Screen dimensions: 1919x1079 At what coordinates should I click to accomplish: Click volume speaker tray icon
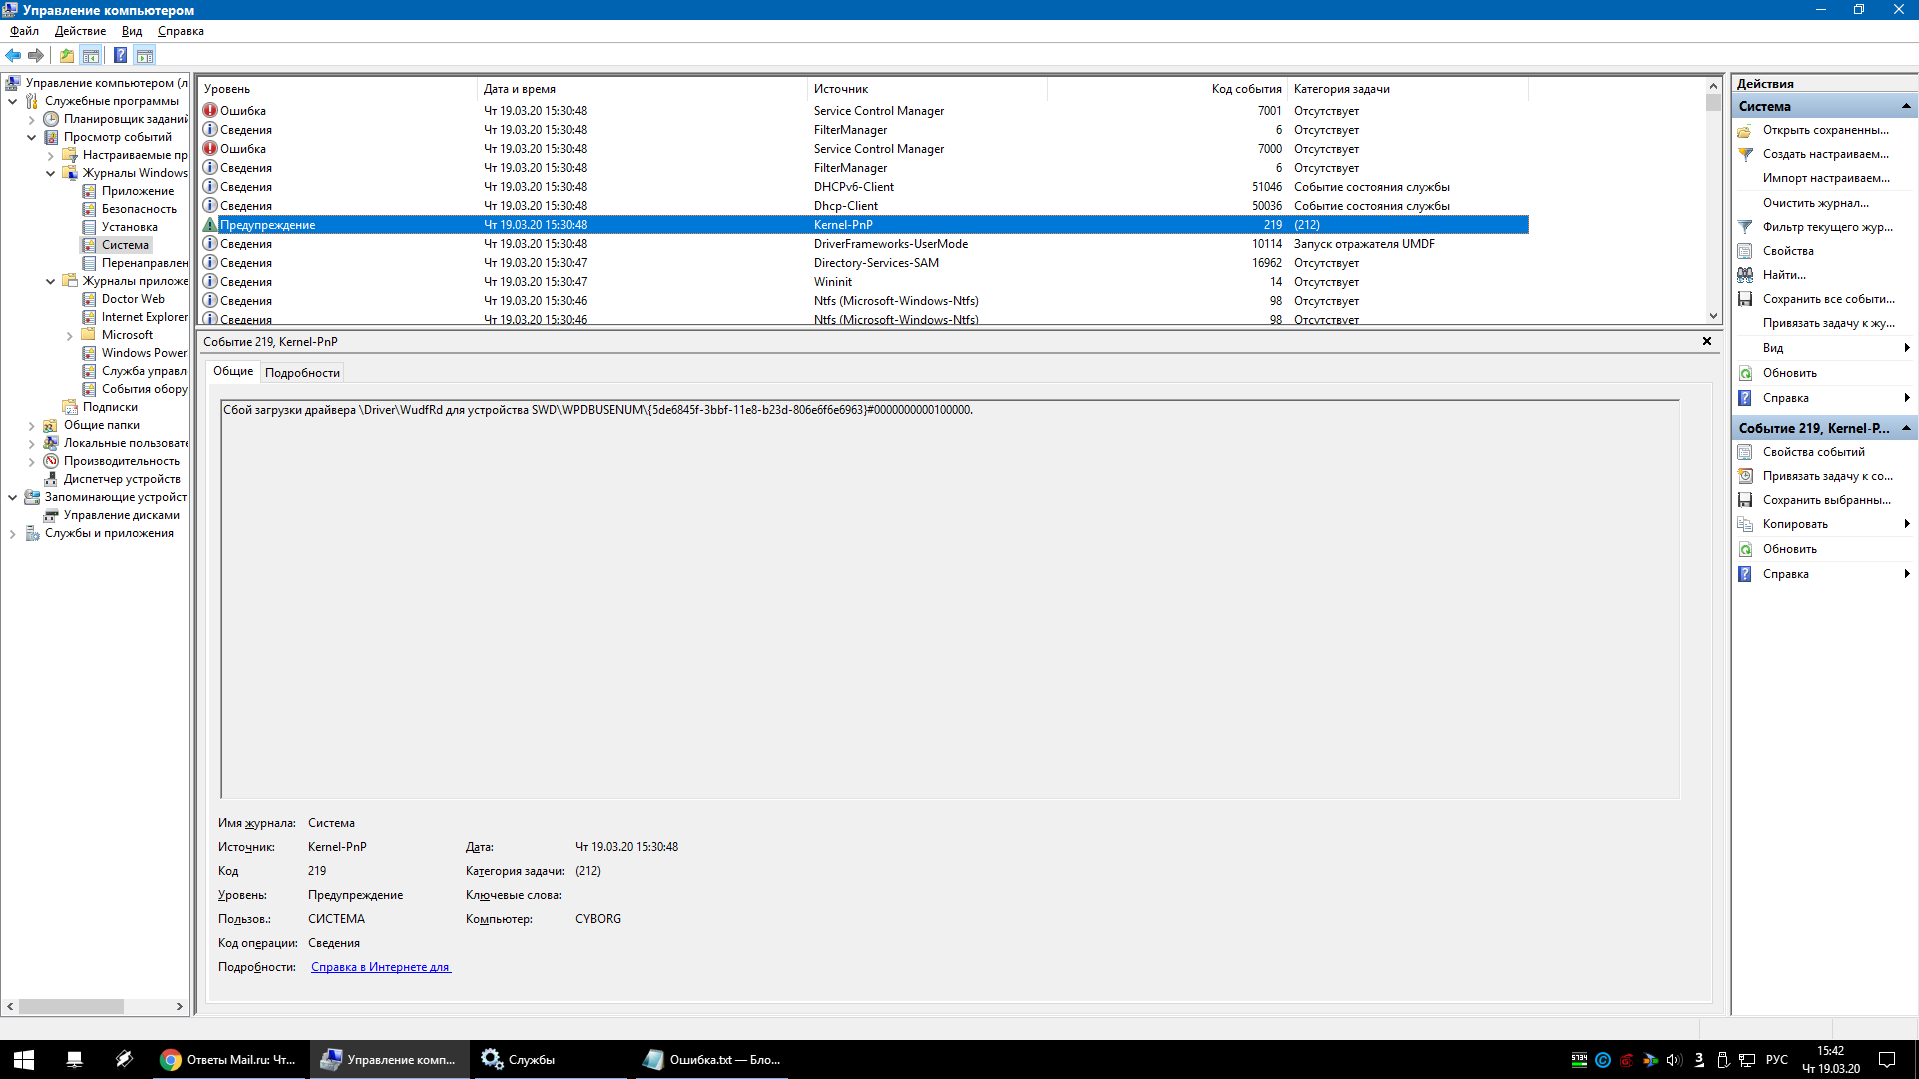click(1674, 1060)
